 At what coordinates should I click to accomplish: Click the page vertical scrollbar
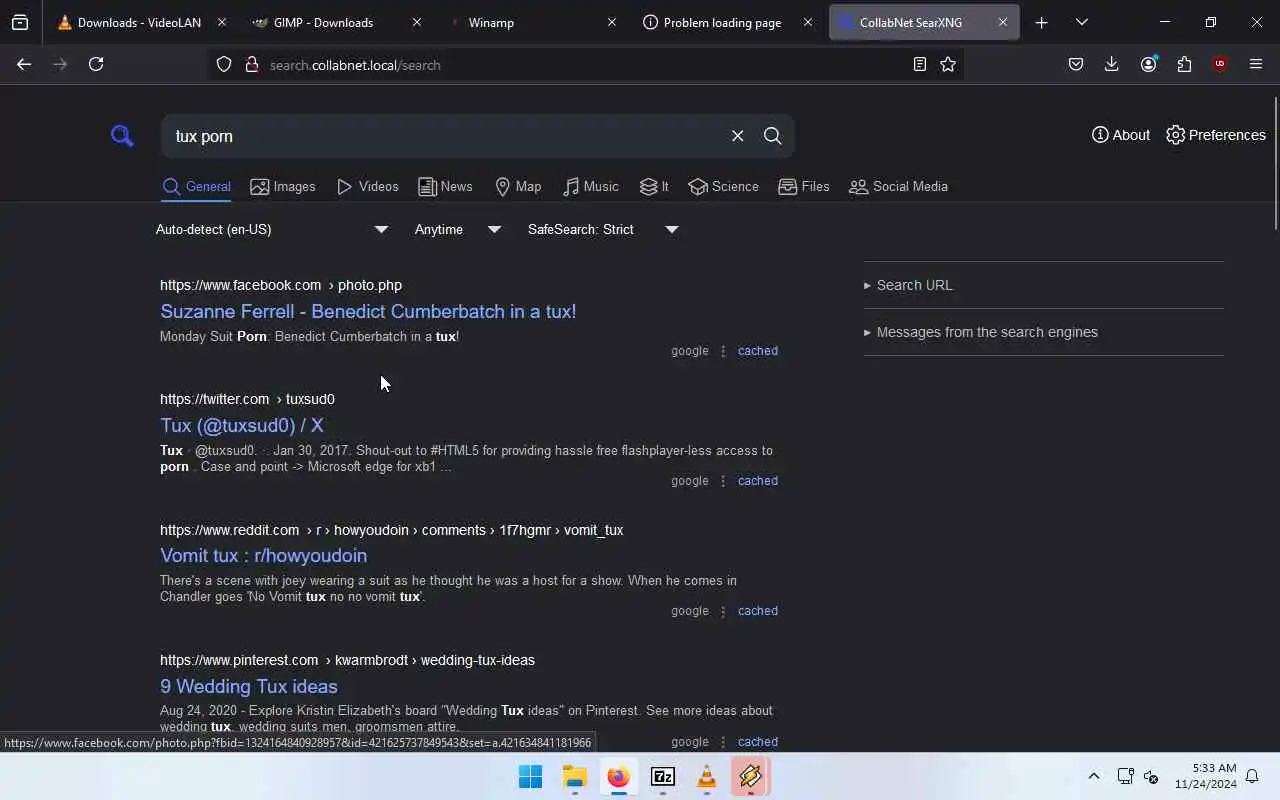(1275, 165)
